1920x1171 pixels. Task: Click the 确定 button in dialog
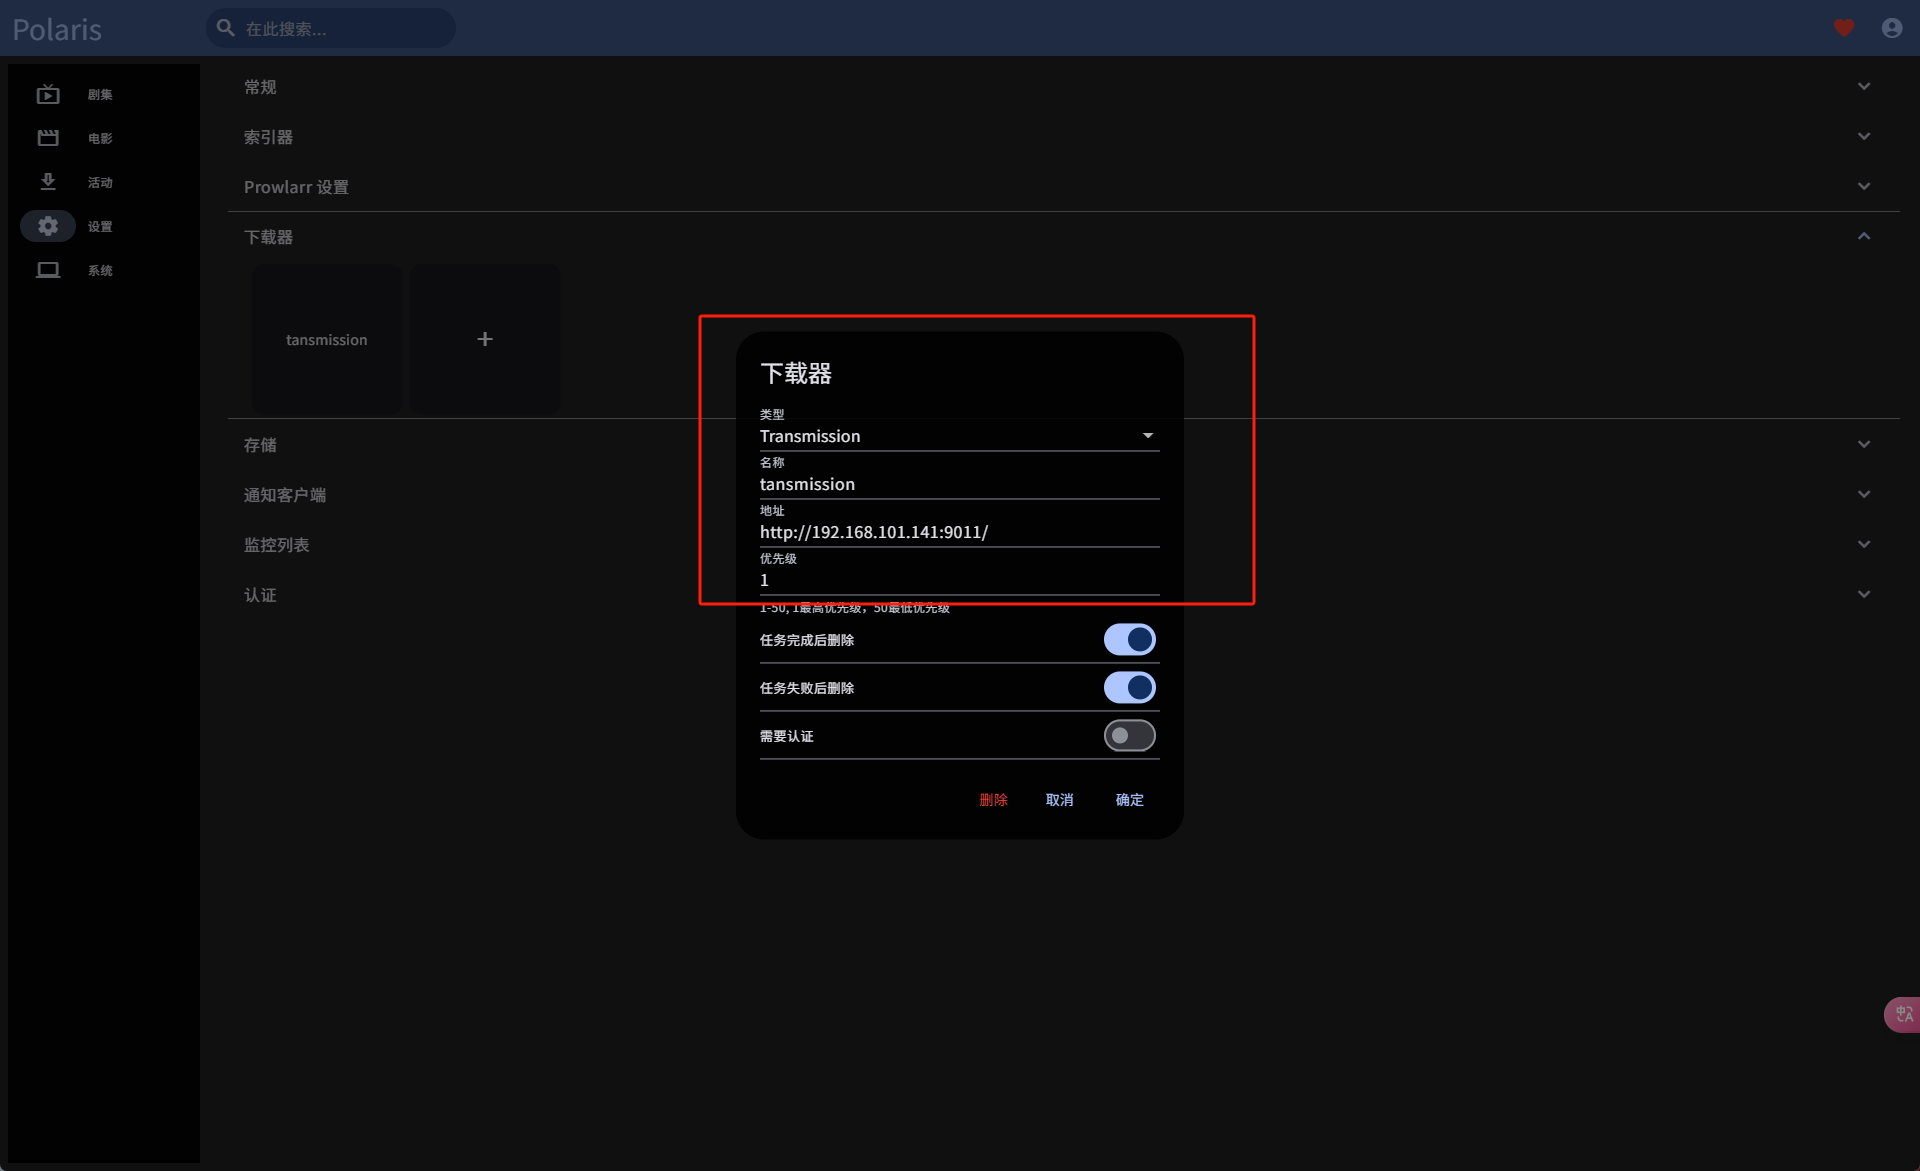tap(1129, 800)
